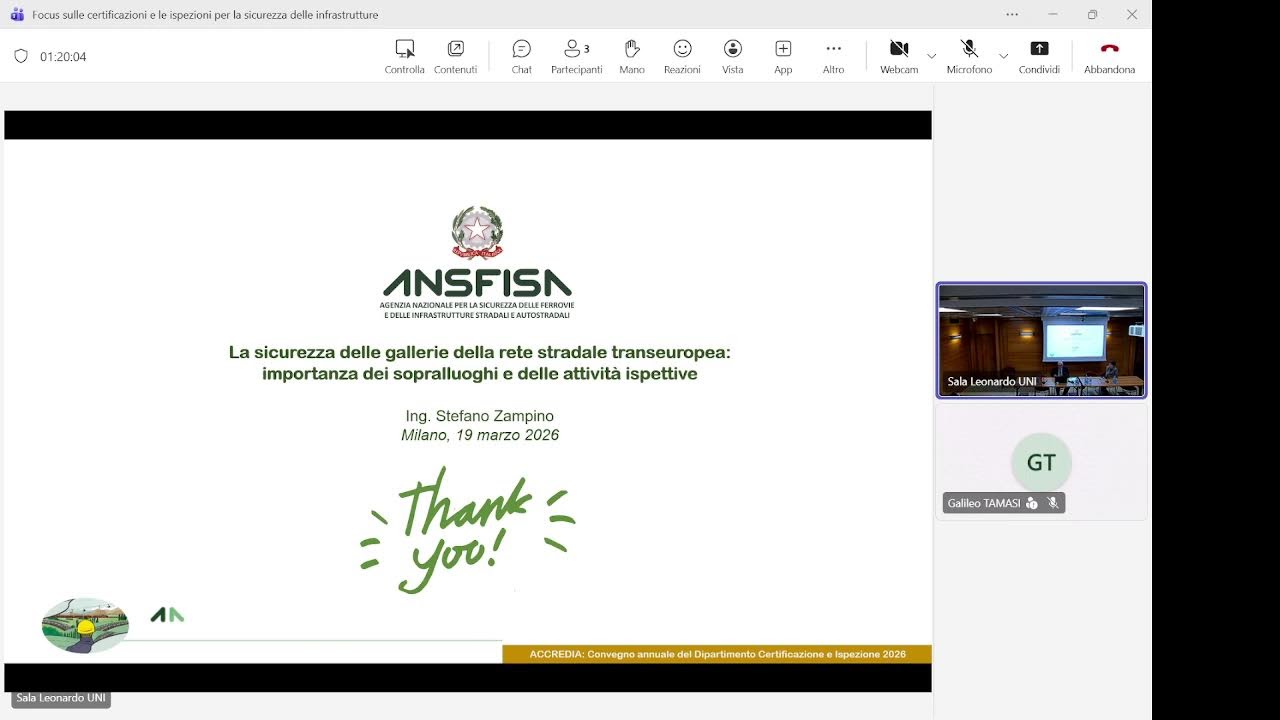This screenshot has height=720, width=1280.
Task: Show the Partecipanti list
Action: (576, 57)
